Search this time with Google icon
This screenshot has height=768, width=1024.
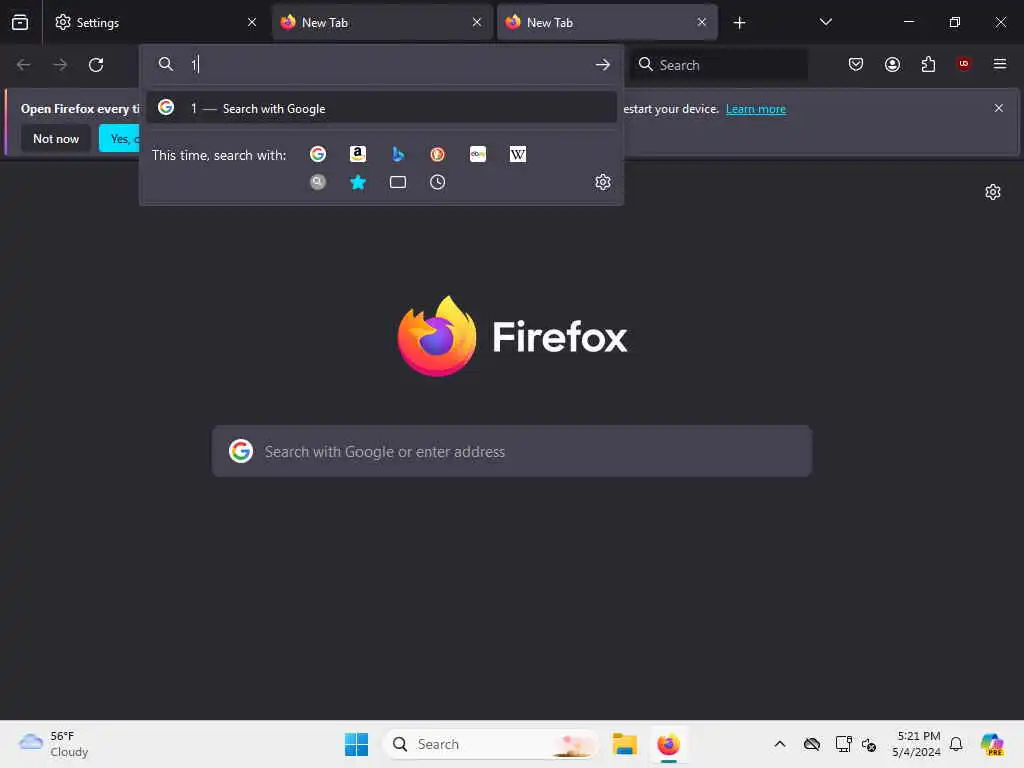pyautogui.click(x=318, y=154)
